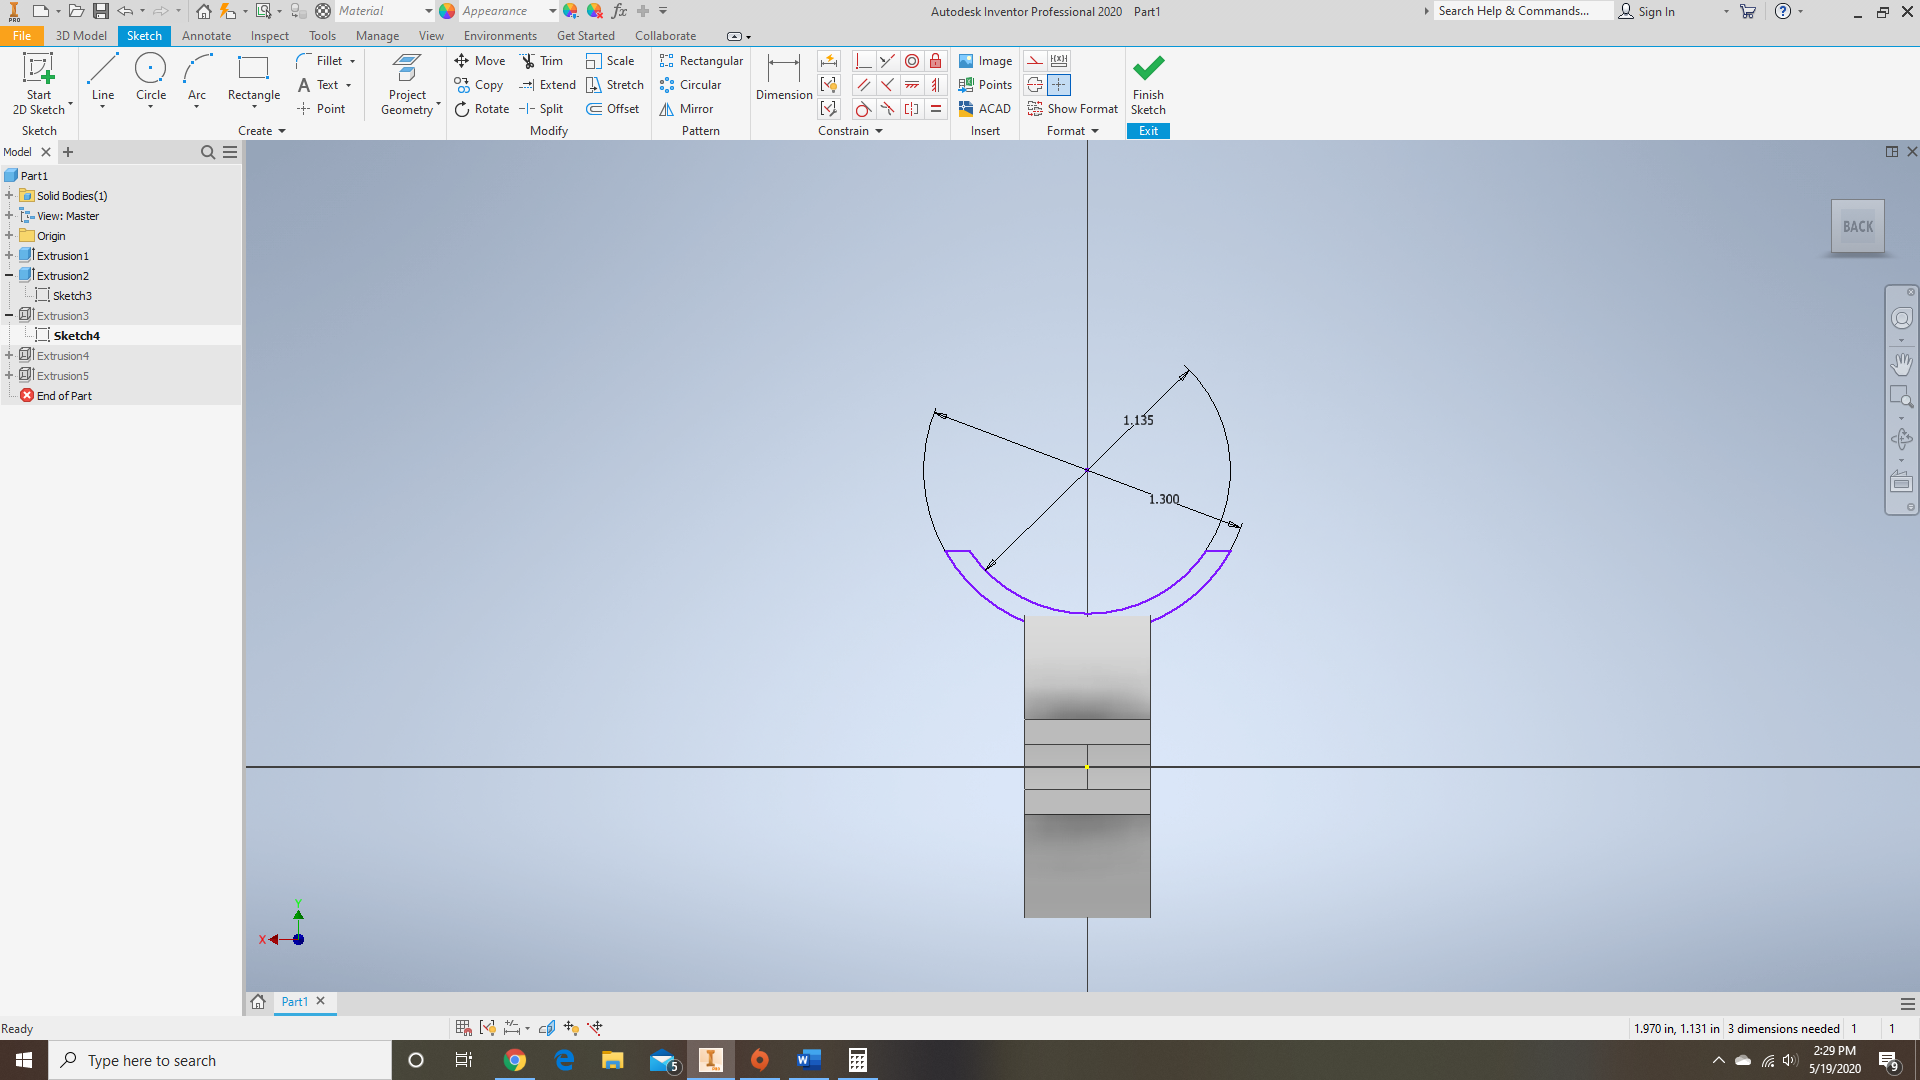Expand the Extrusion5 tree node
The height and width of the screenshot is (1080, 1920).
point(9,375)
